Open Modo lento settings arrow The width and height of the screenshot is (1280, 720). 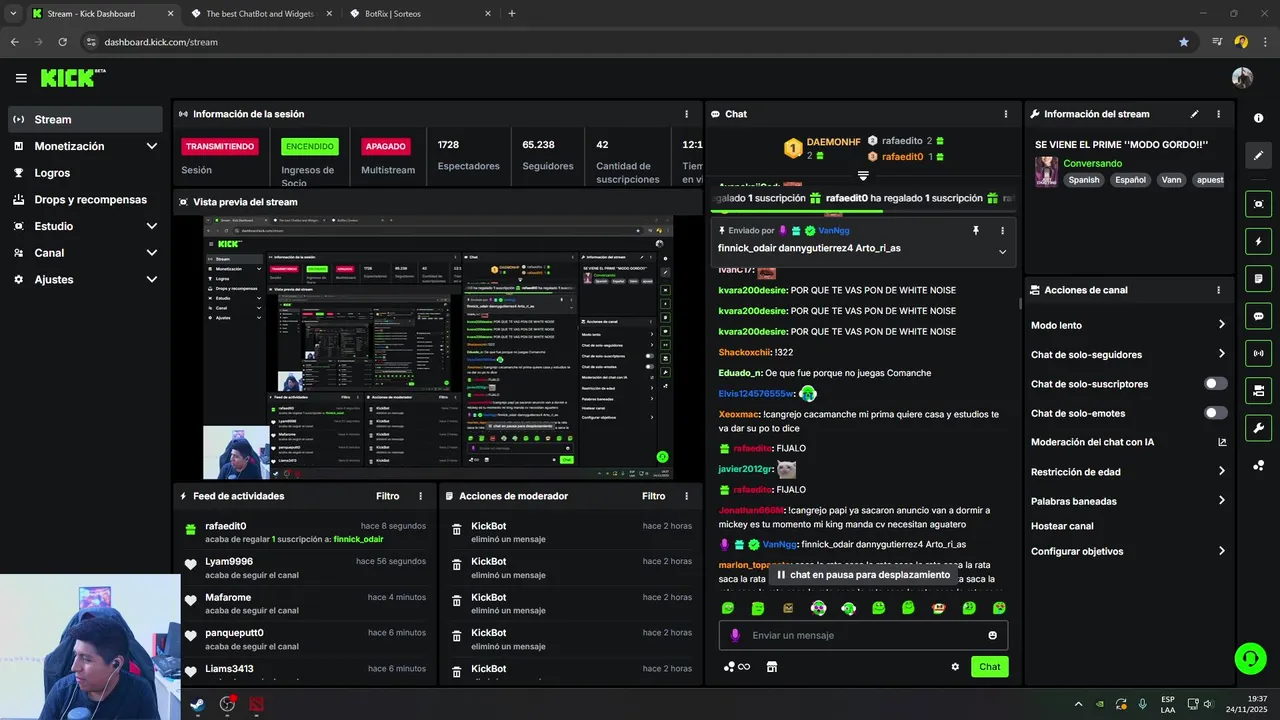click(x=1221, y=325)
